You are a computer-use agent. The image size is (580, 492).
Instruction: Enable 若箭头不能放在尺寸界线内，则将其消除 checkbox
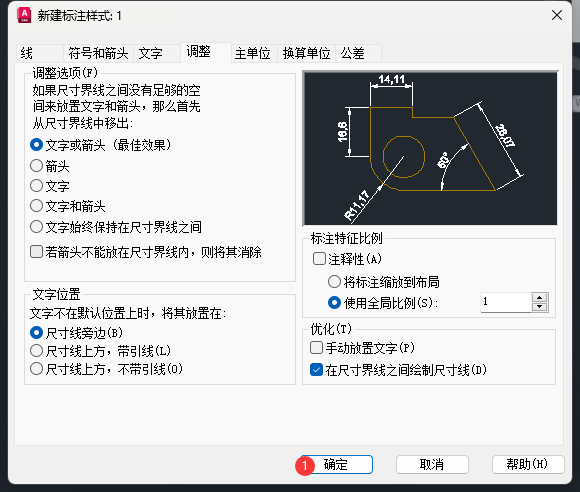coord(146,252)
